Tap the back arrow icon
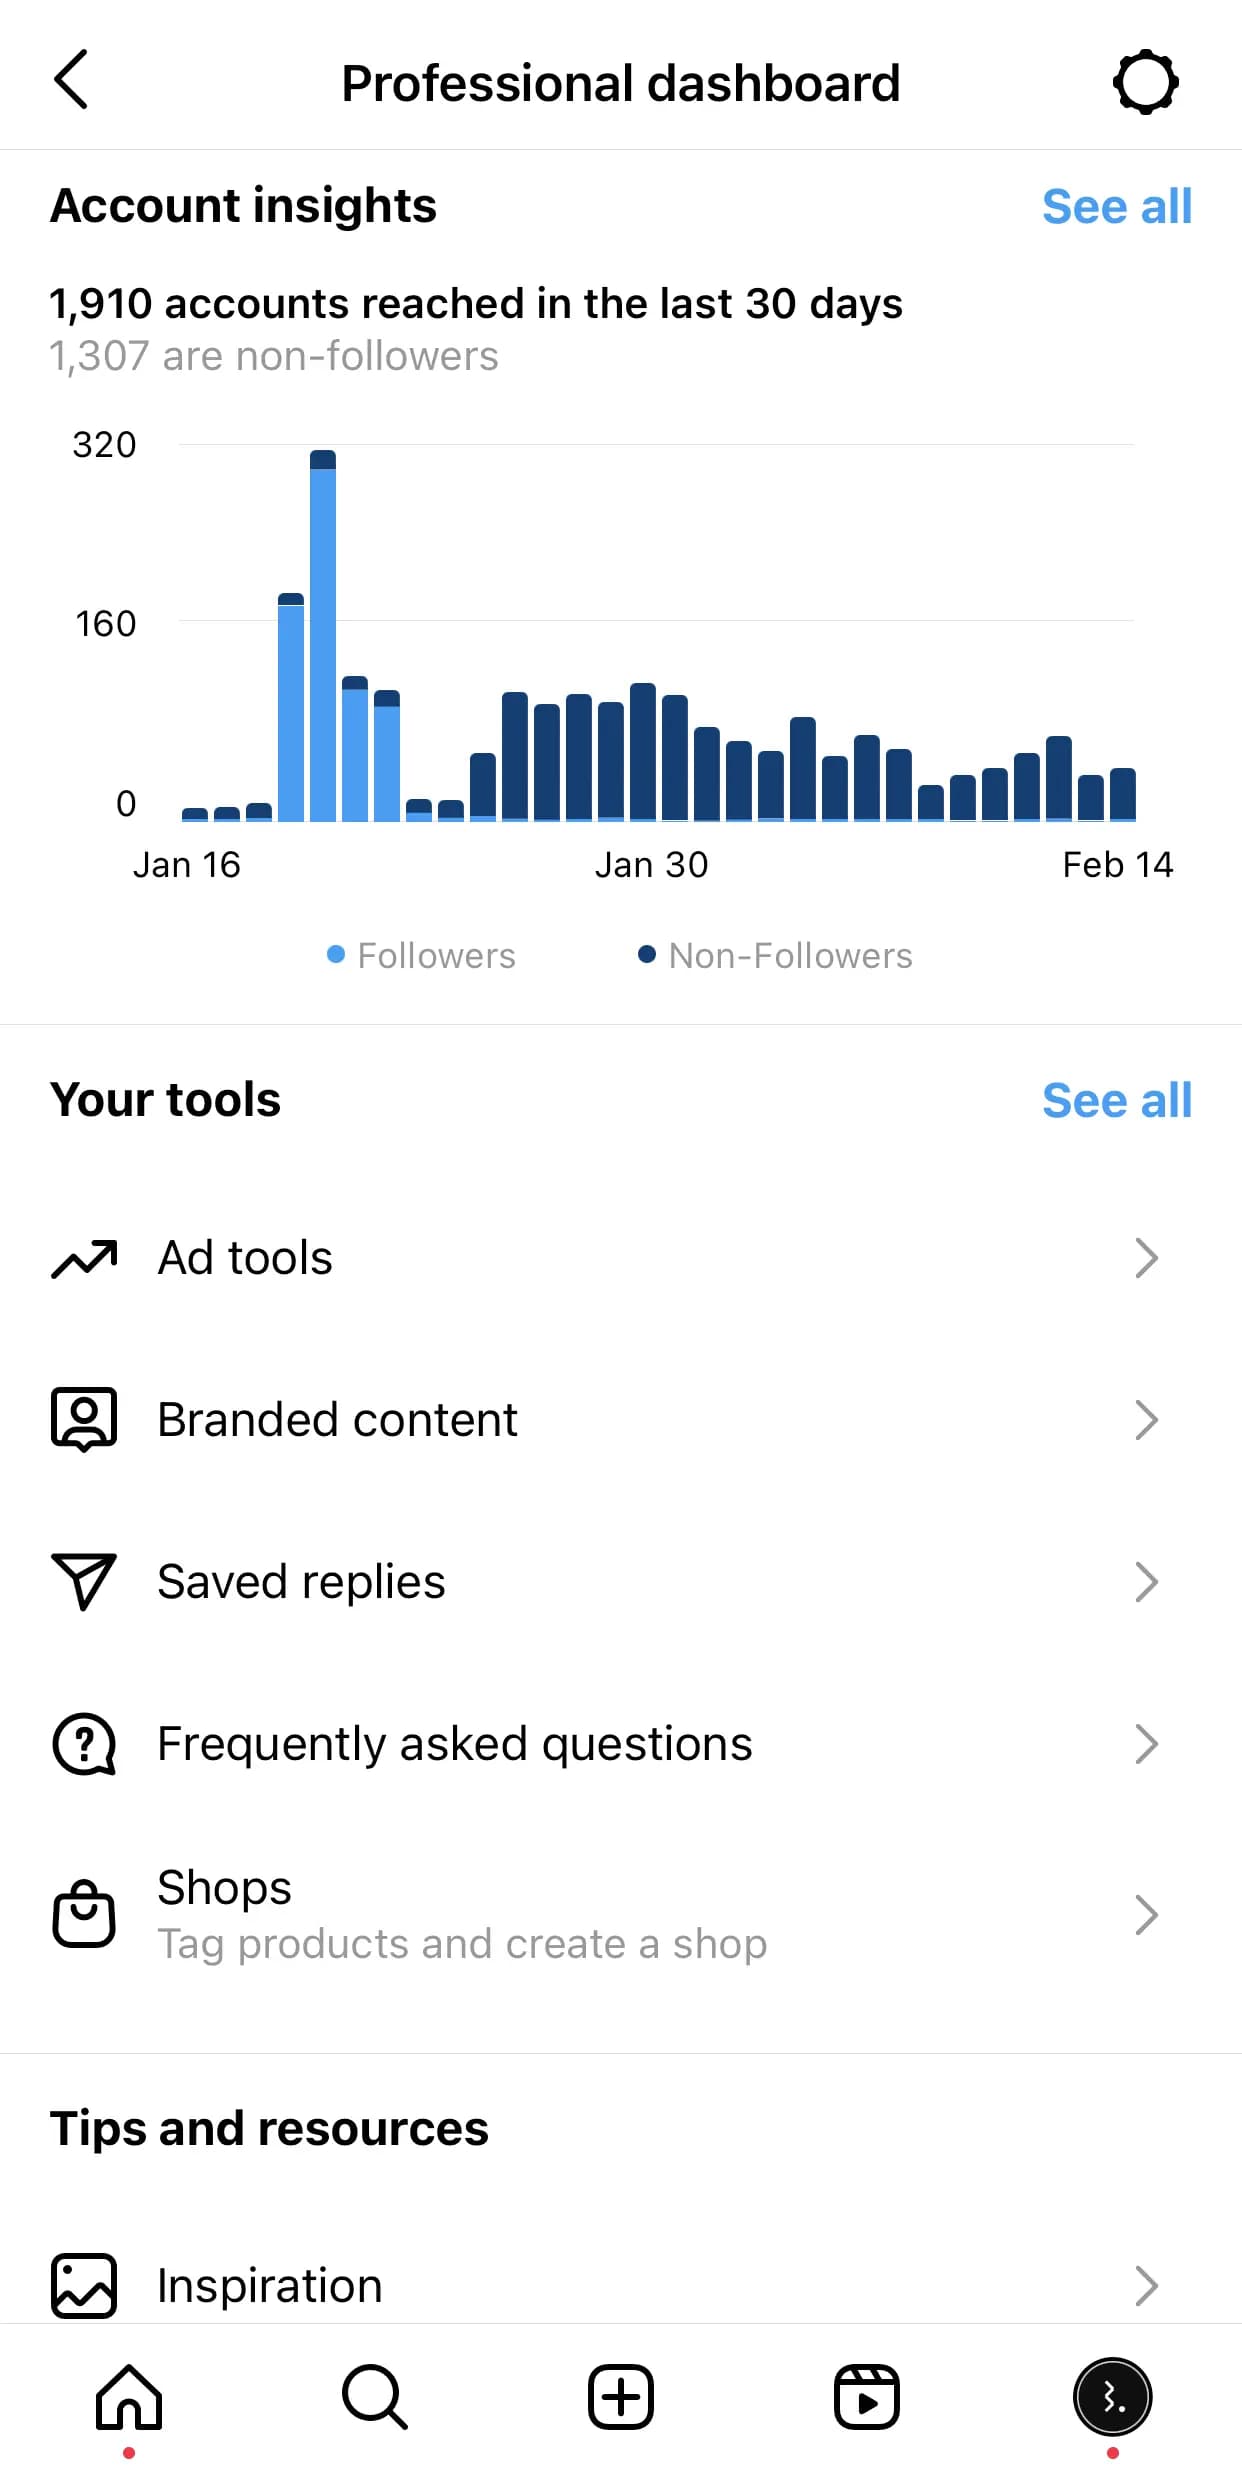This screenshot has height=2470, width=1242. point(71,79)
